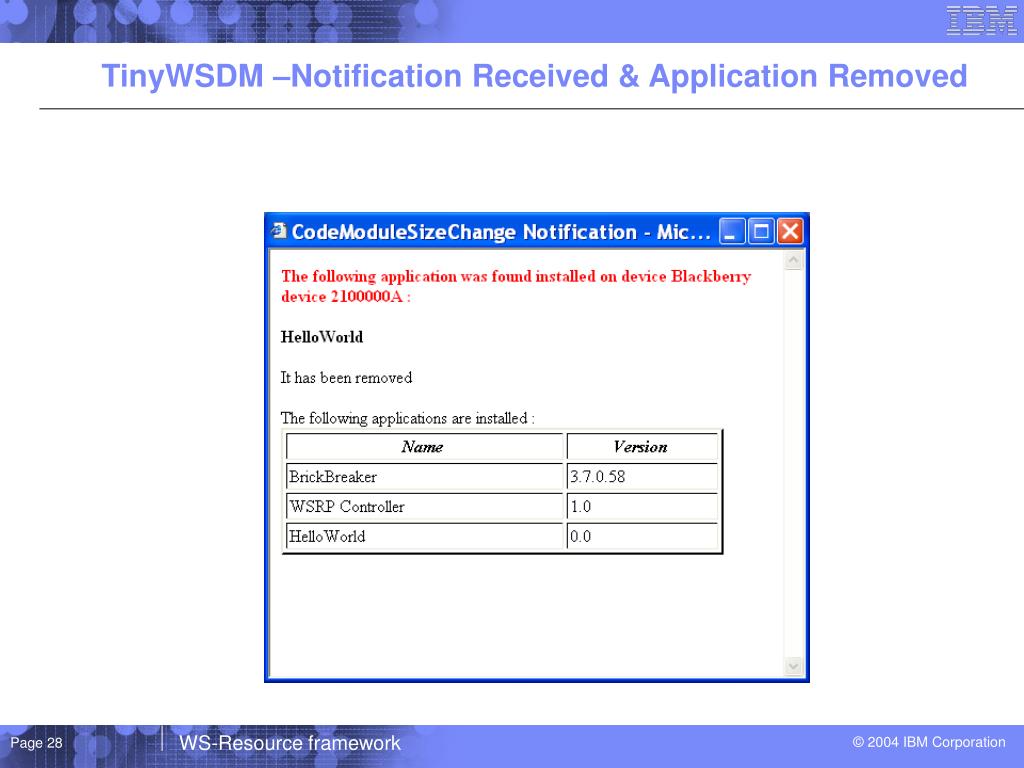Click the Internet Explorer page icon in title bar
The width and height of the screenshot is (1024, 768).
click(280, 231)
